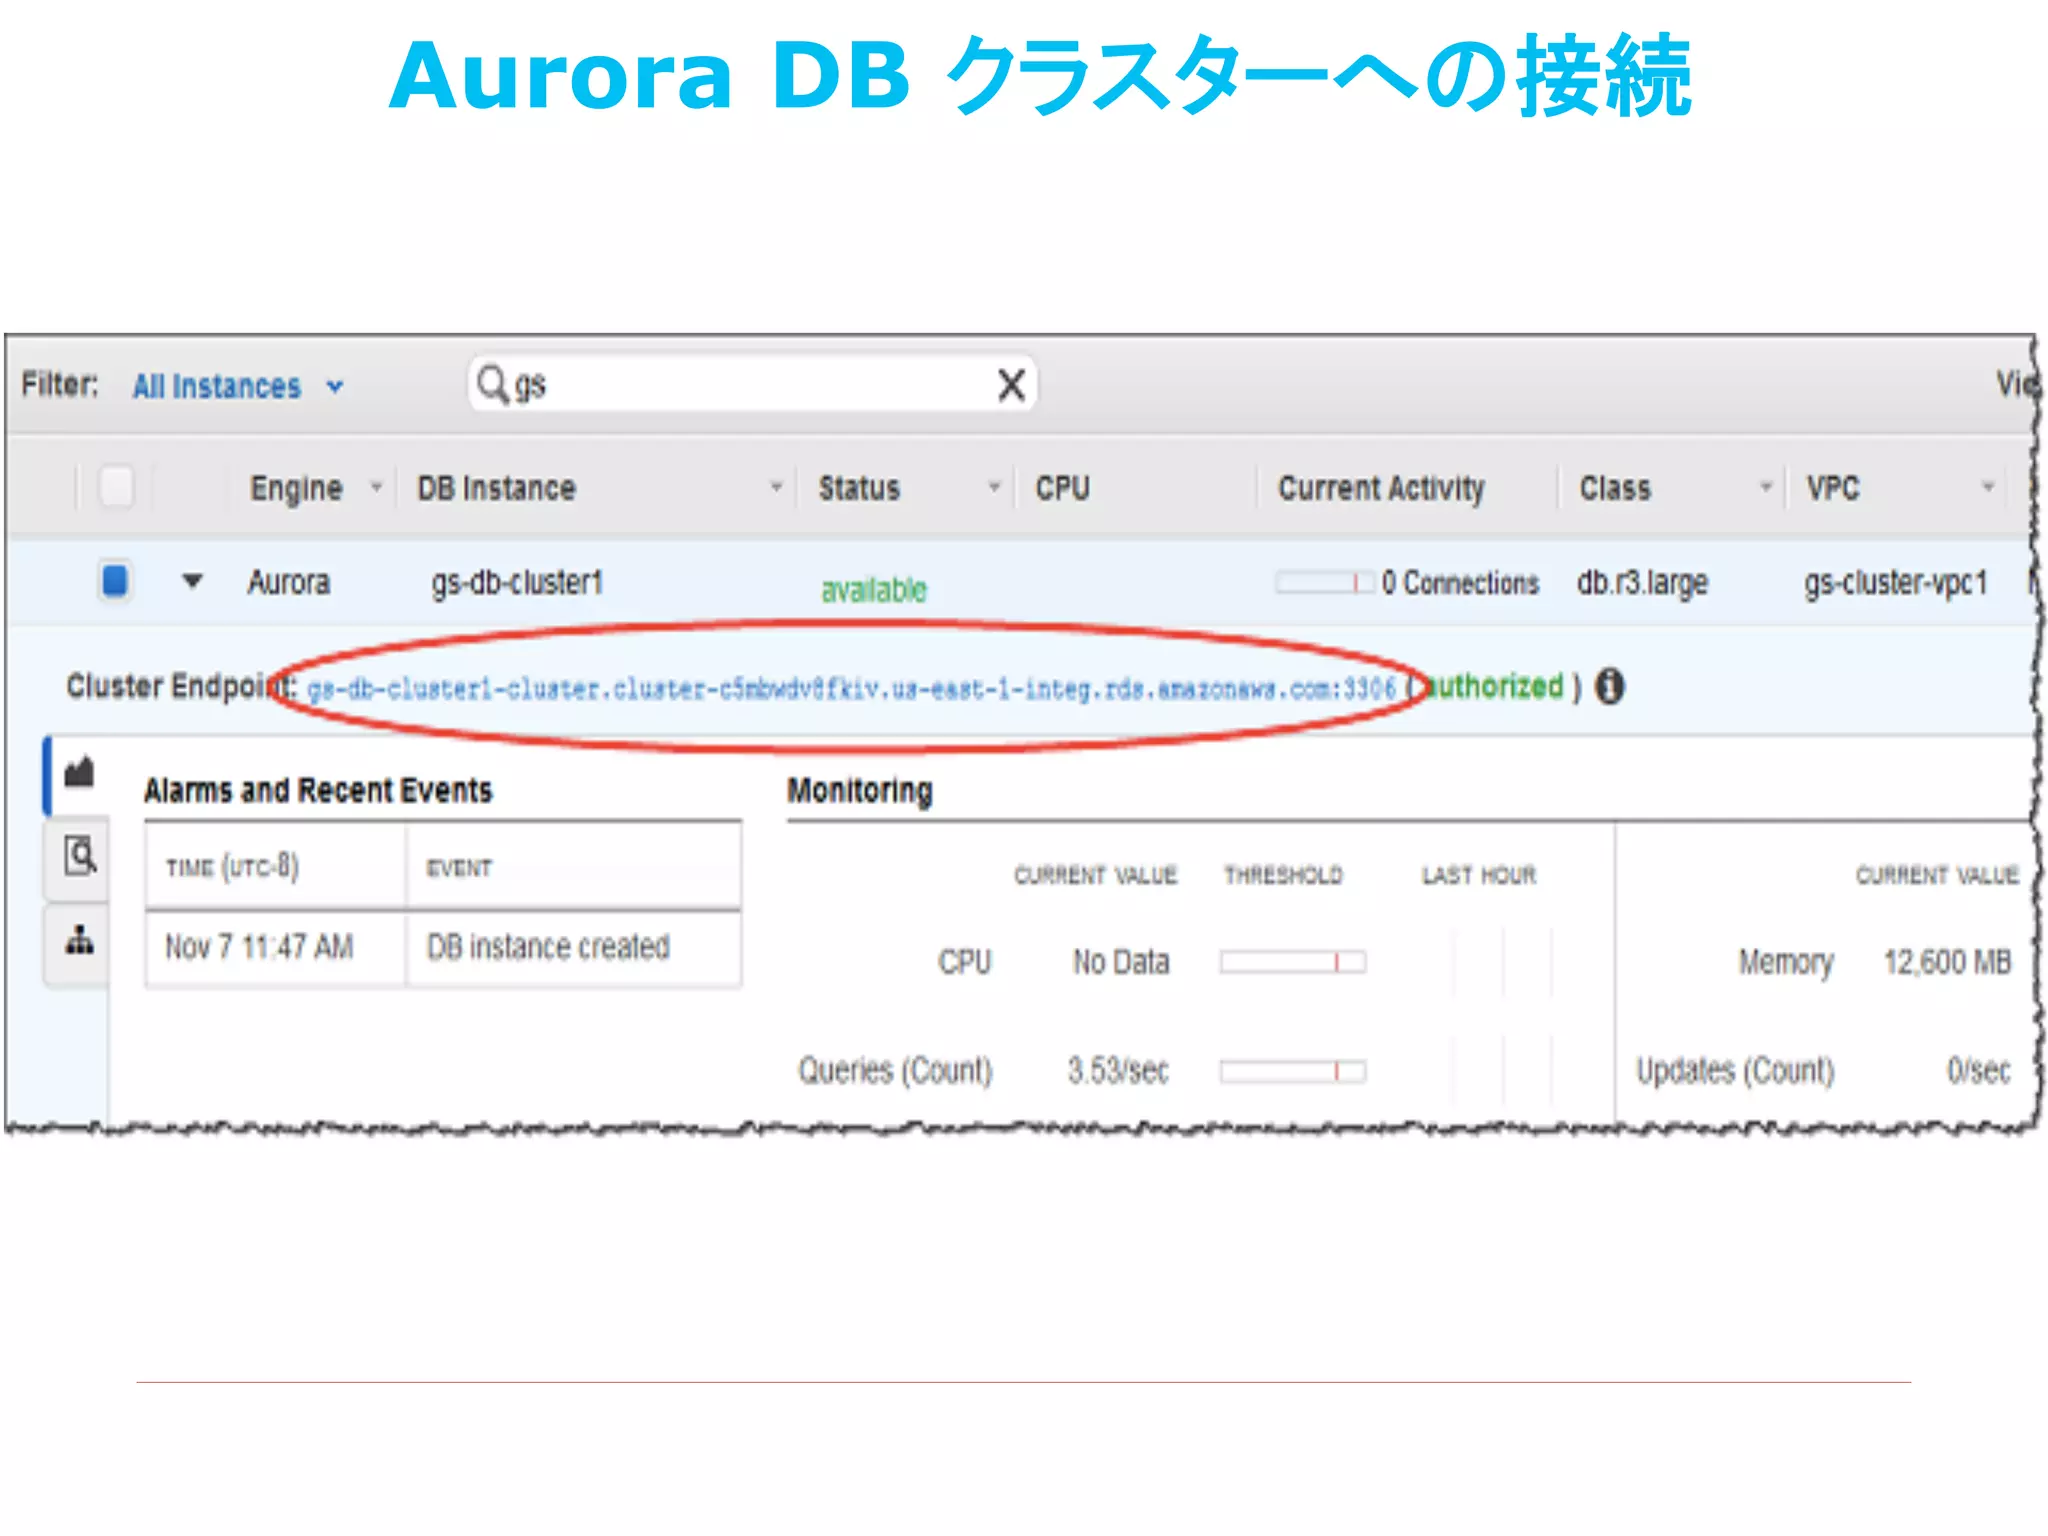
Task: Click the gs search input field
Action: 752,385
